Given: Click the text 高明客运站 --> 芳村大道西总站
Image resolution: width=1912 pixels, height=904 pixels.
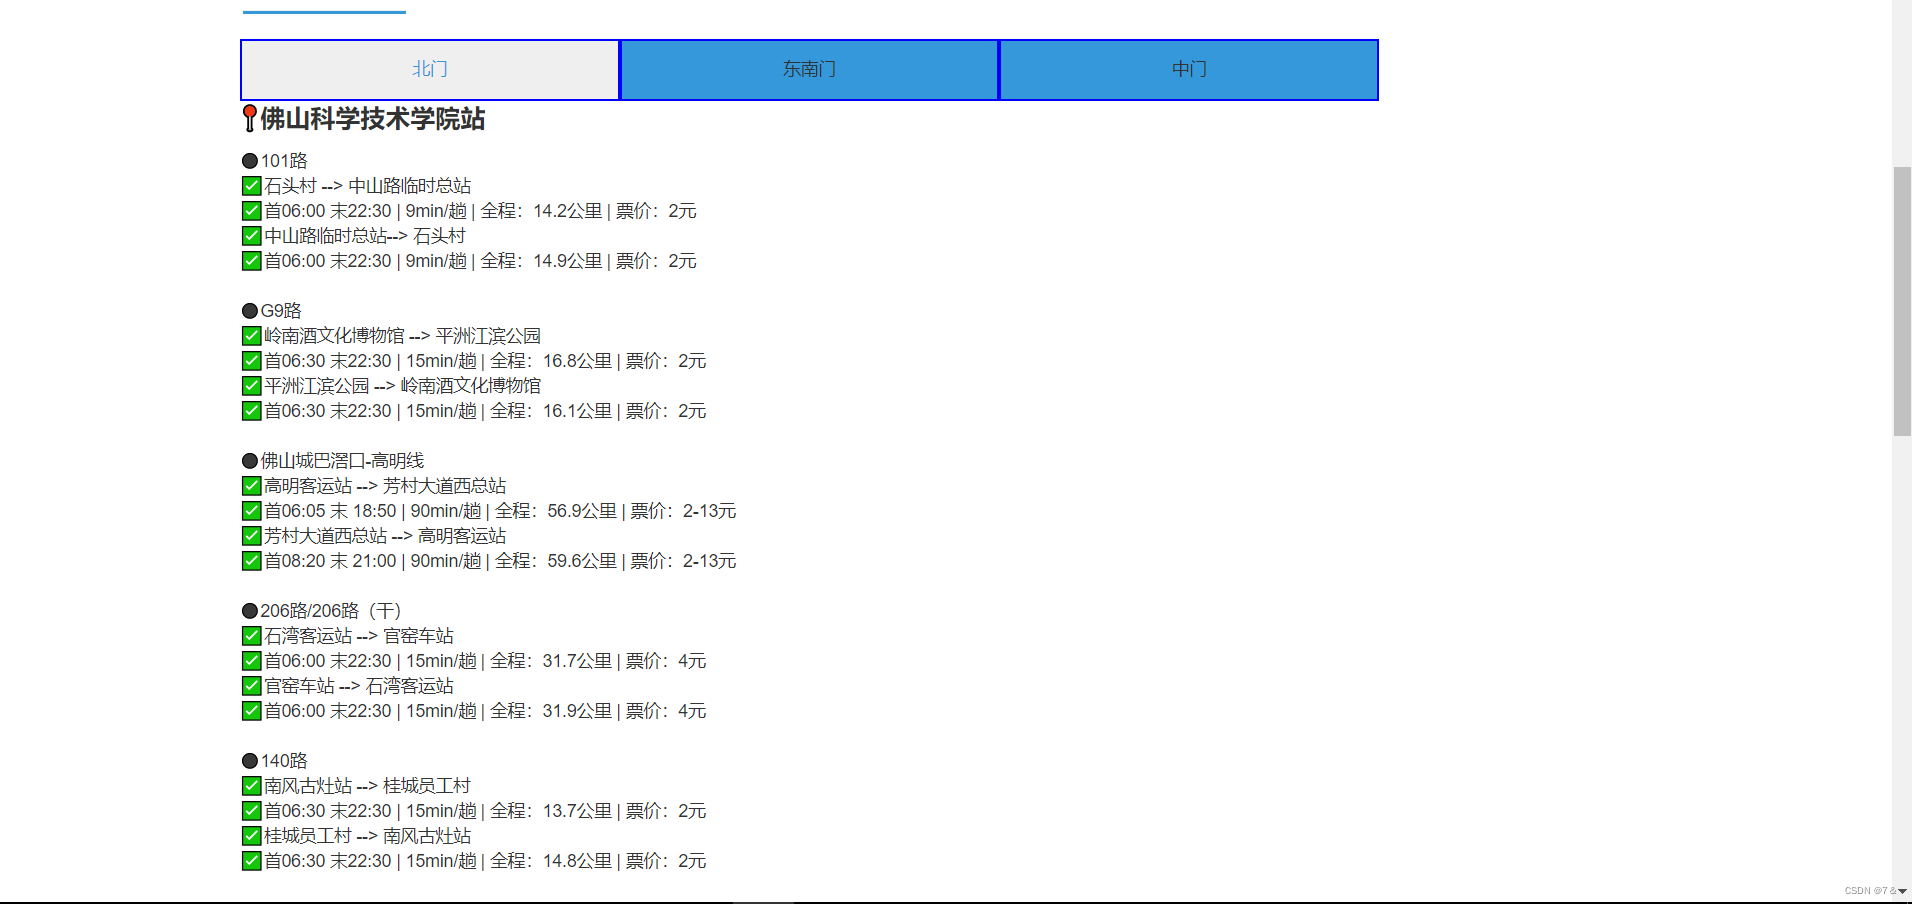Looking at the screenshot, I should pos(385,486).
